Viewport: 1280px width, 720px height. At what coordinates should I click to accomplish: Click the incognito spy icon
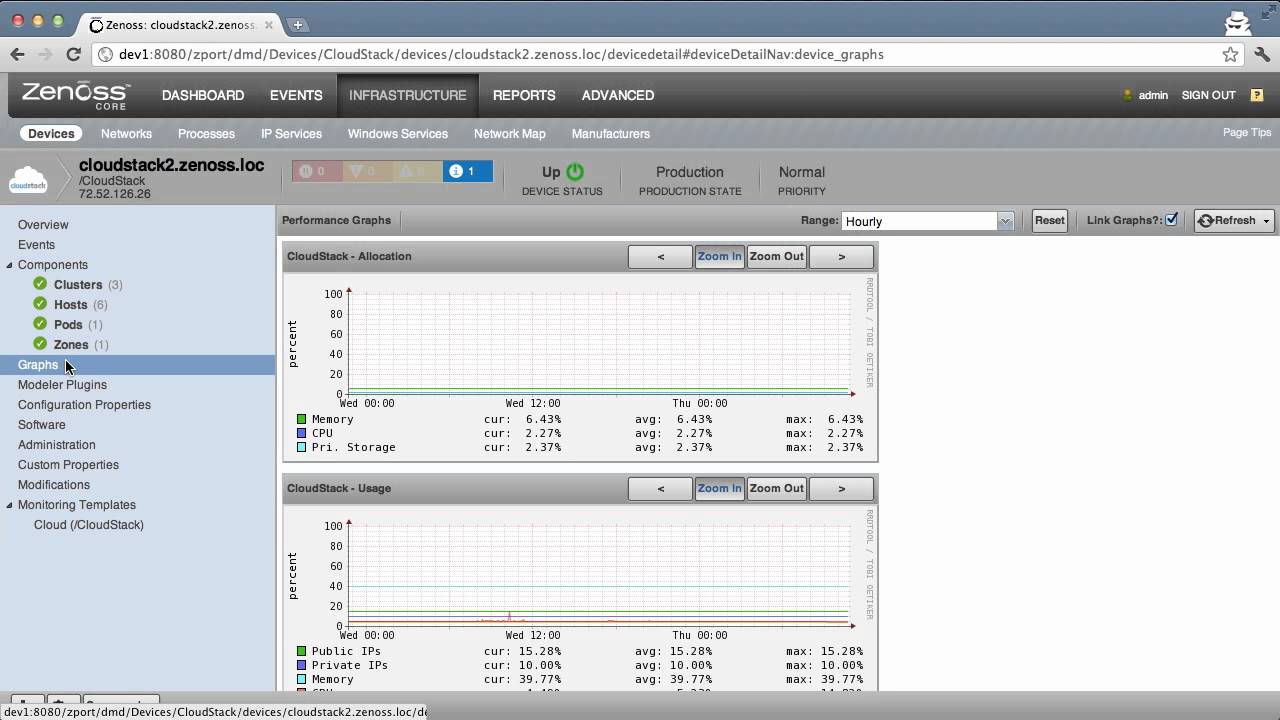[1239, 23]
